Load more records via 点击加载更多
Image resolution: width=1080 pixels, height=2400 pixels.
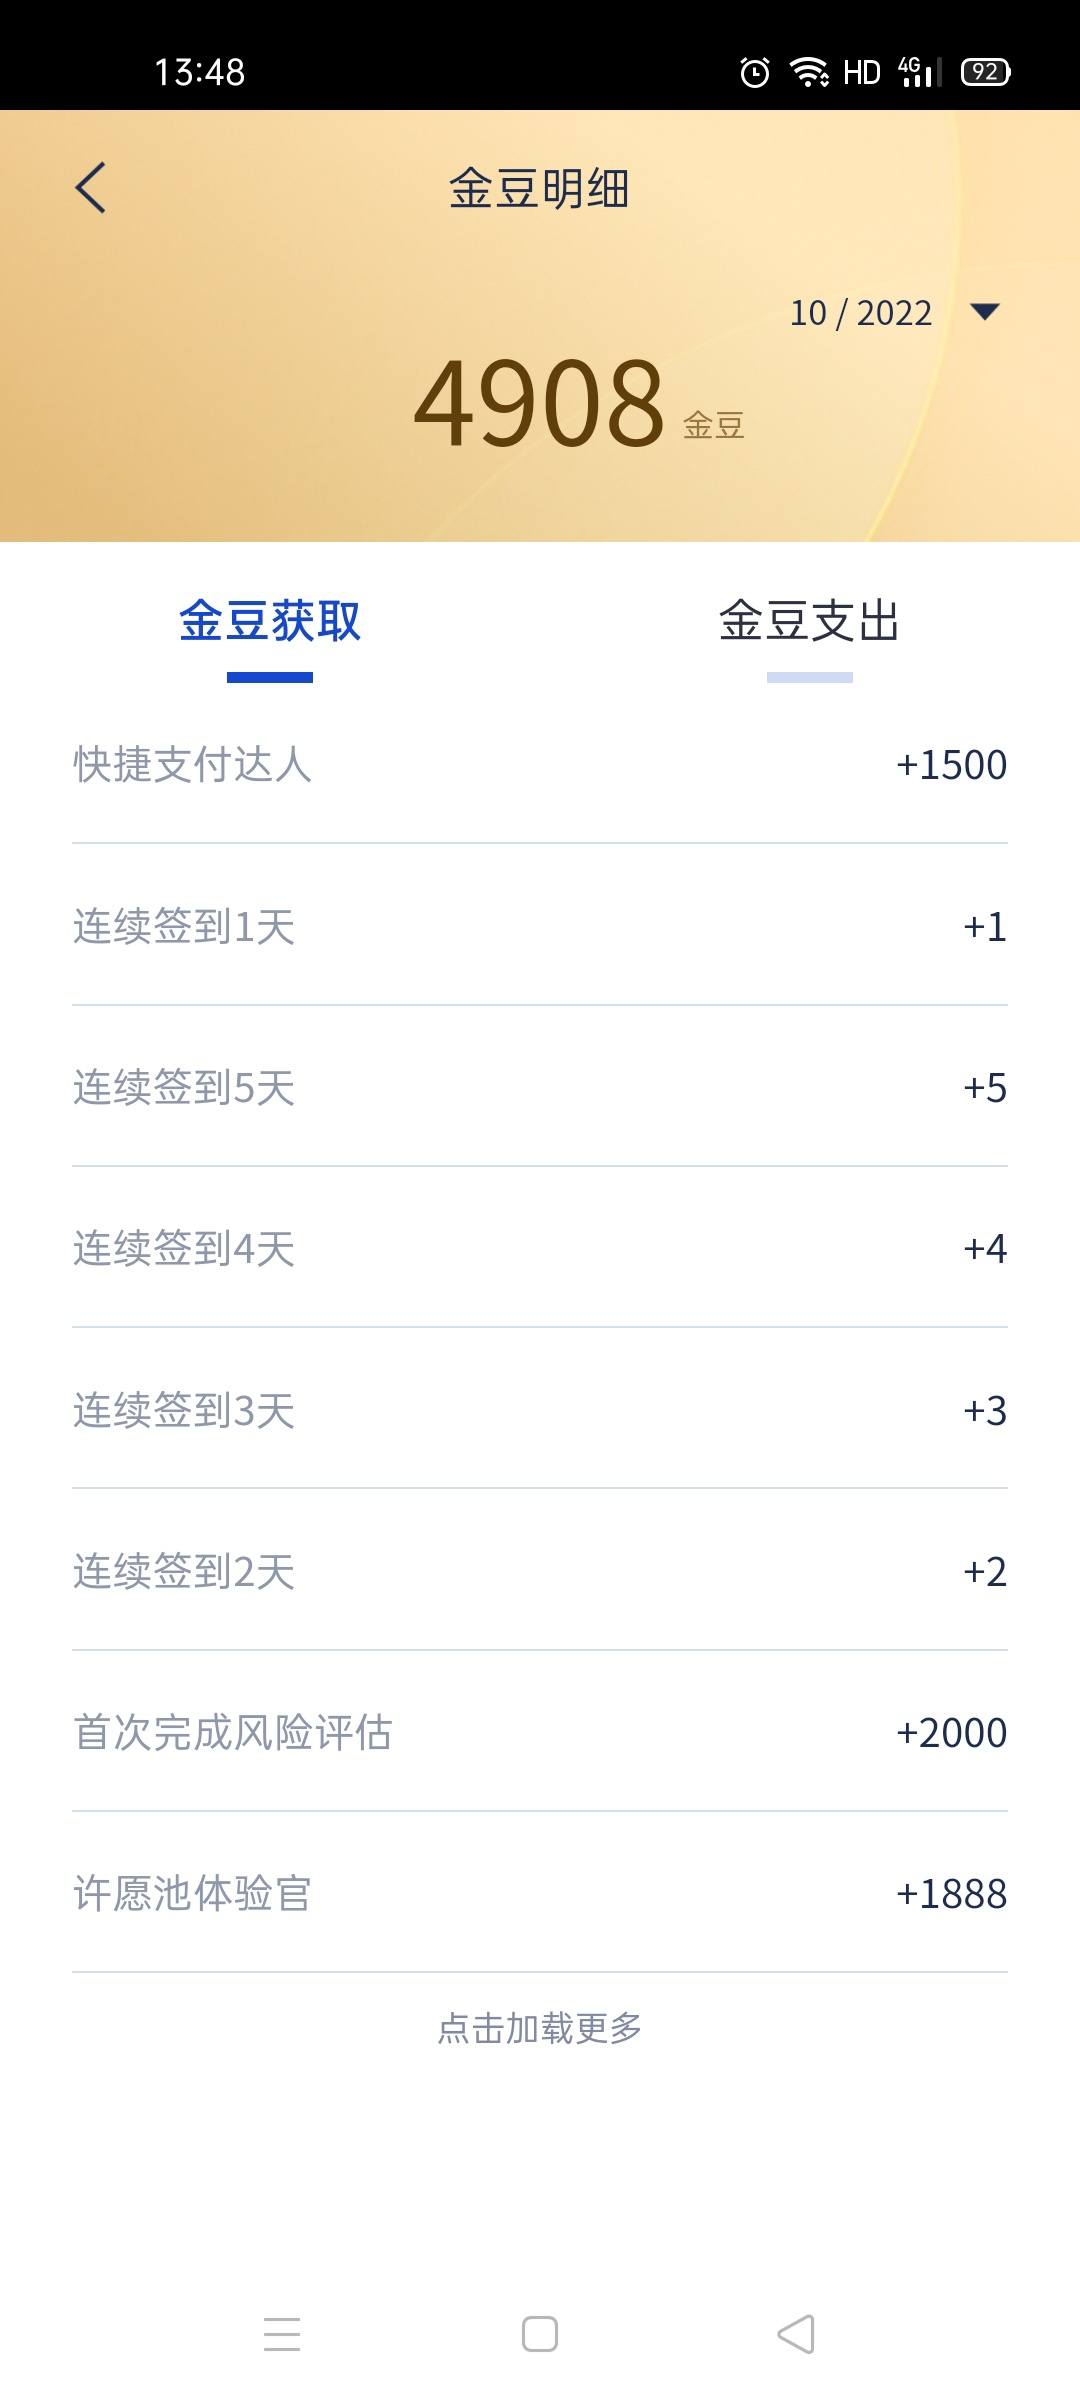[540, 2028]
